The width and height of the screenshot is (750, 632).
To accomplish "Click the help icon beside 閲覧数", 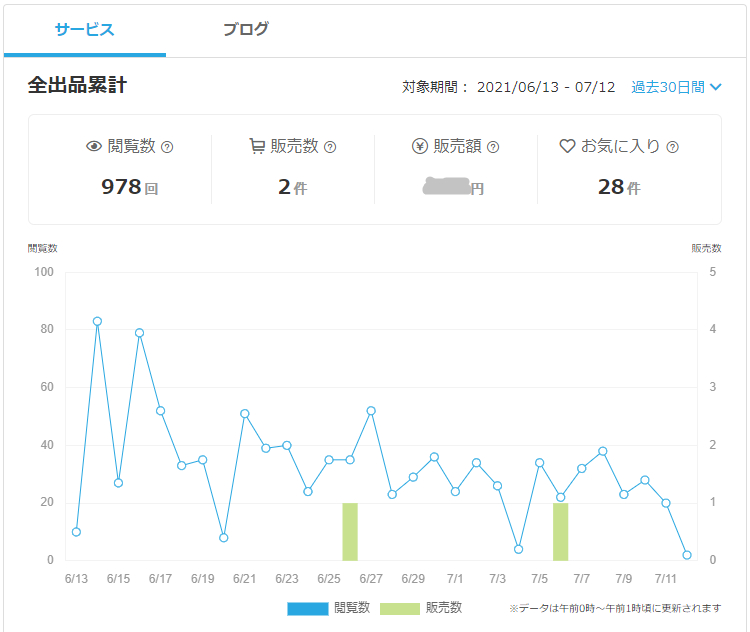I will tap(167, 147).
